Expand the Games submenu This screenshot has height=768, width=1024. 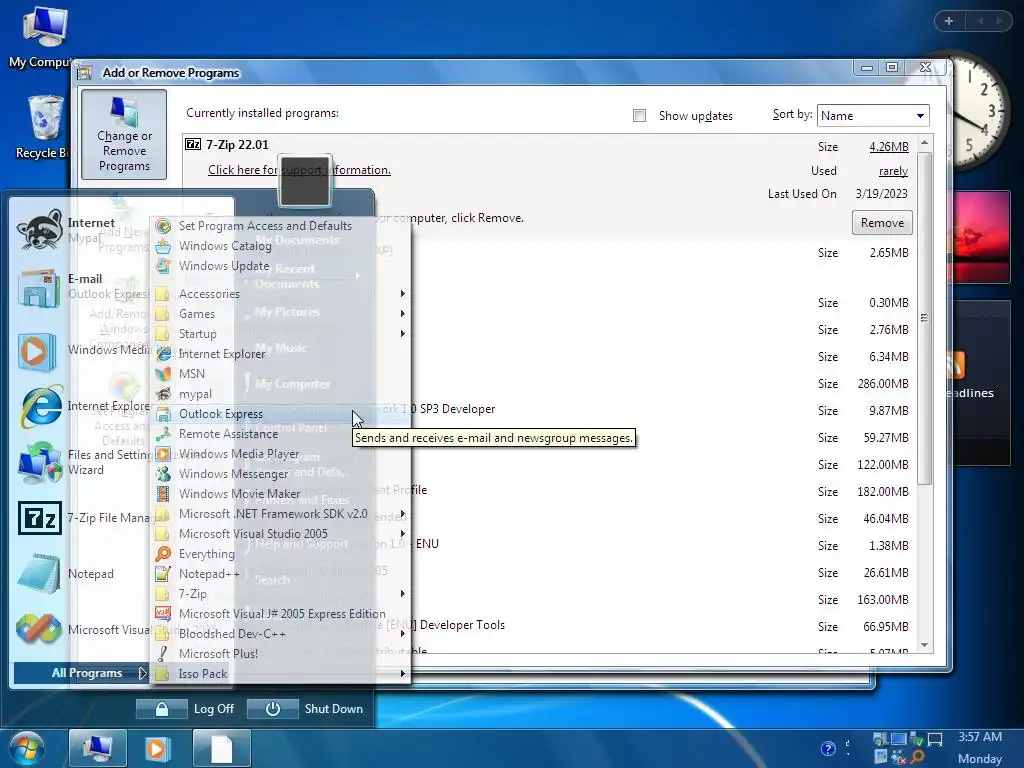281,314
